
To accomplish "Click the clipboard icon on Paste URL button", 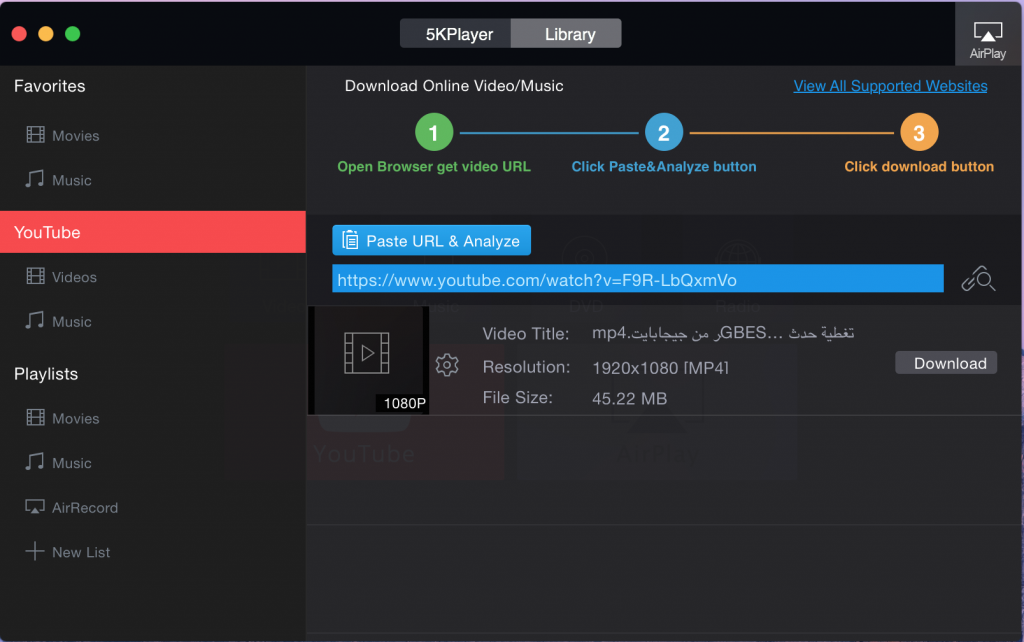I will click(x=350, y=240).
